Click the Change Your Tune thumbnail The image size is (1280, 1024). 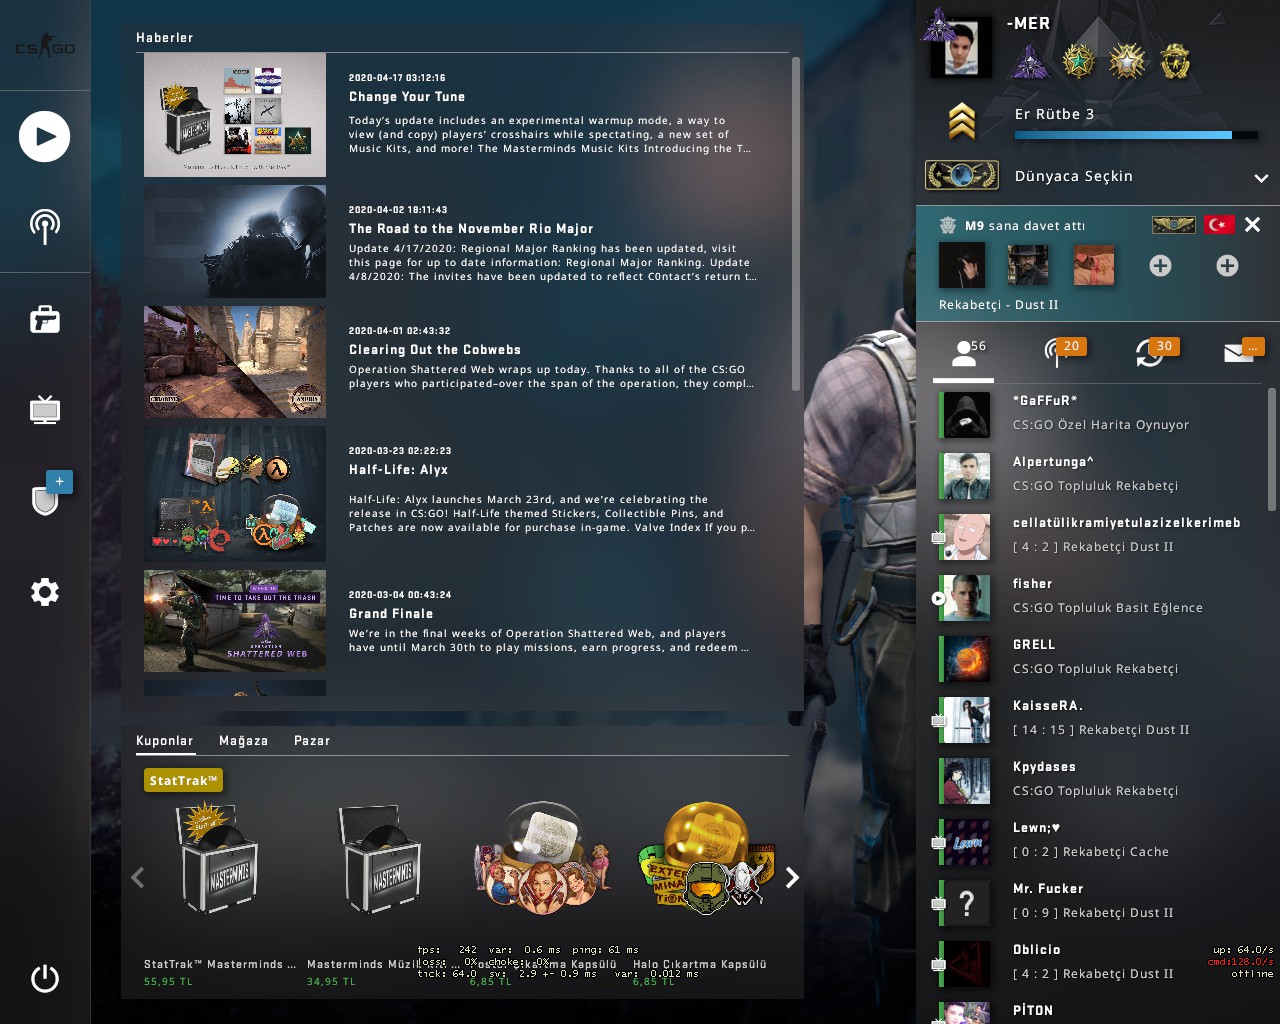[235, 115]
